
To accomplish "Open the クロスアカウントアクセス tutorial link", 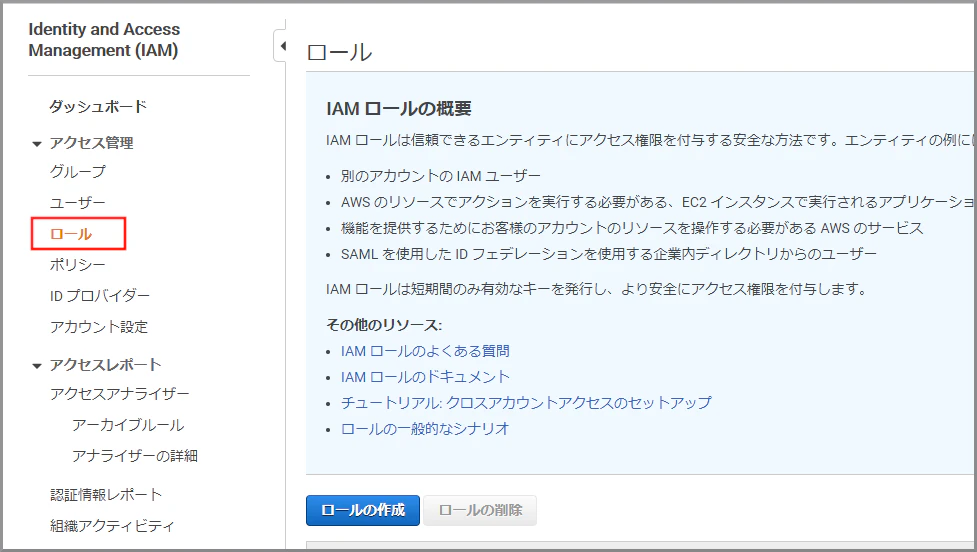I will [x=526, y=403].
